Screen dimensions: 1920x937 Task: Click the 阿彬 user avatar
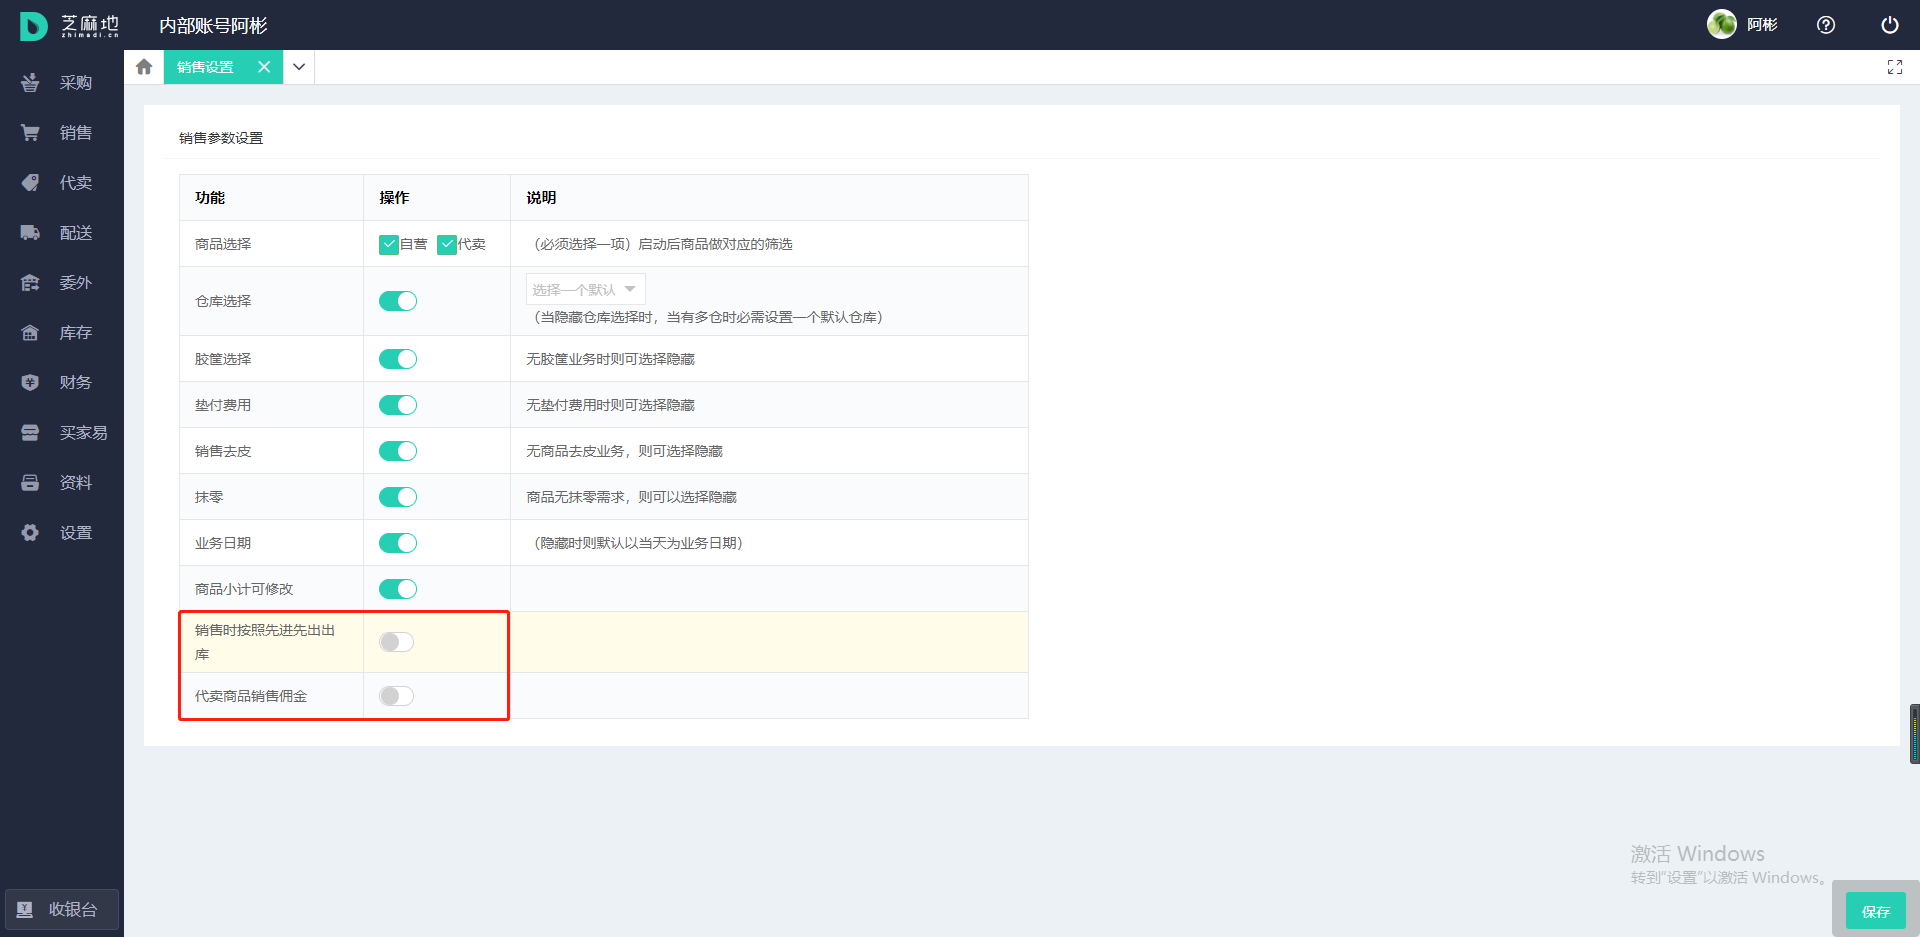pyautogui.click(x=1721, y=24)
